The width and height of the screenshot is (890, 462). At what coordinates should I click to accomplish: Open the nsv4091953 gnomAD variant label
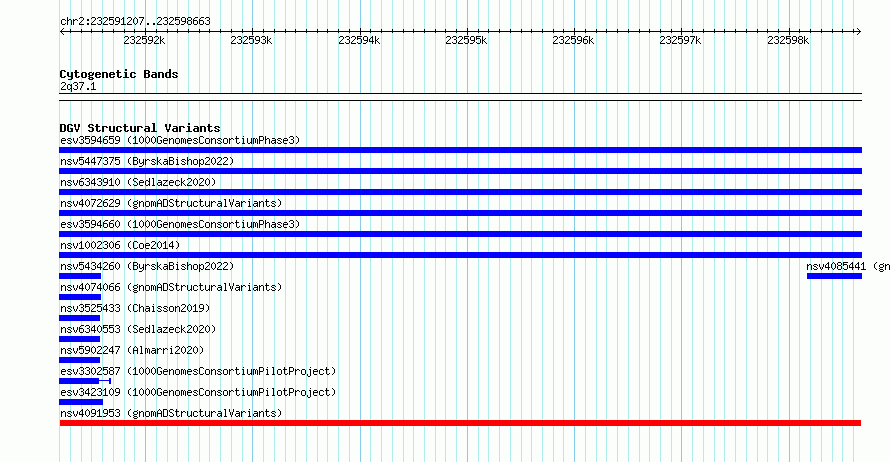pyautogui.click(x=171, y=413)
